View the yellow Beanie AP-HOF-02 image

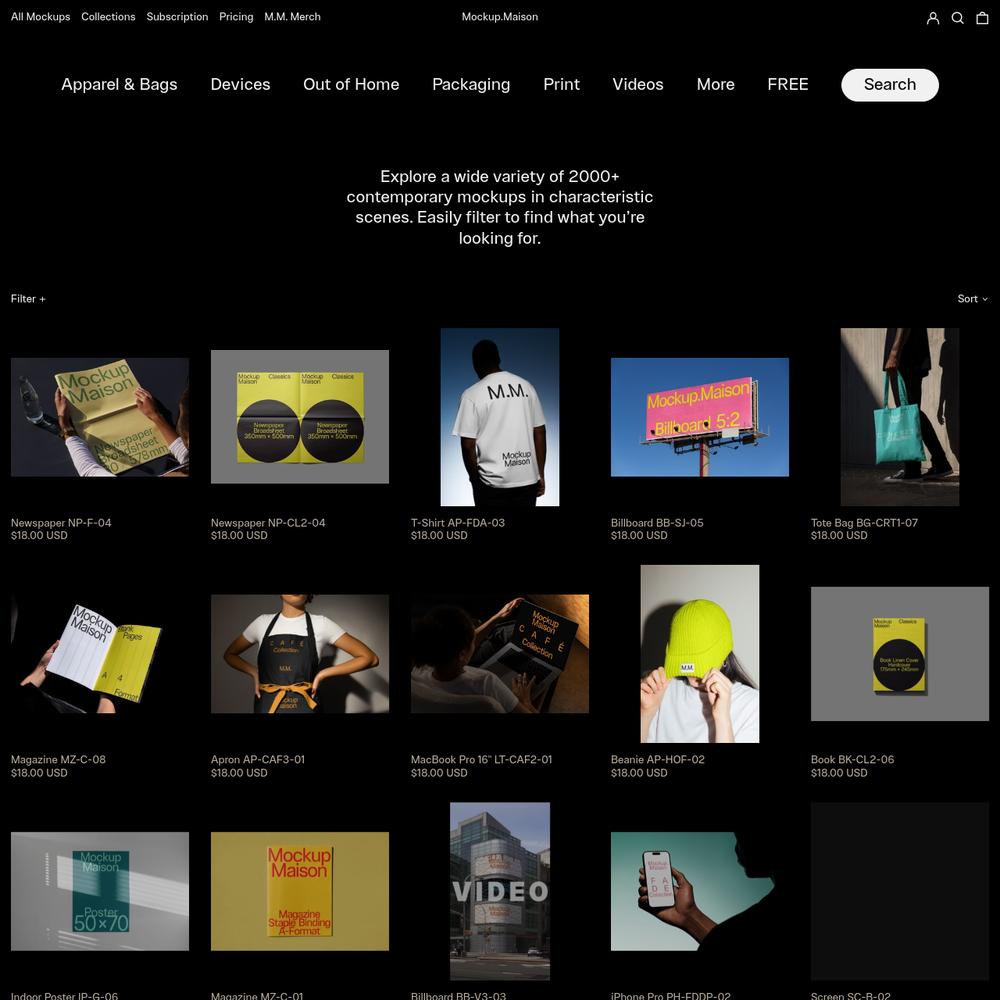click(700, 654)
